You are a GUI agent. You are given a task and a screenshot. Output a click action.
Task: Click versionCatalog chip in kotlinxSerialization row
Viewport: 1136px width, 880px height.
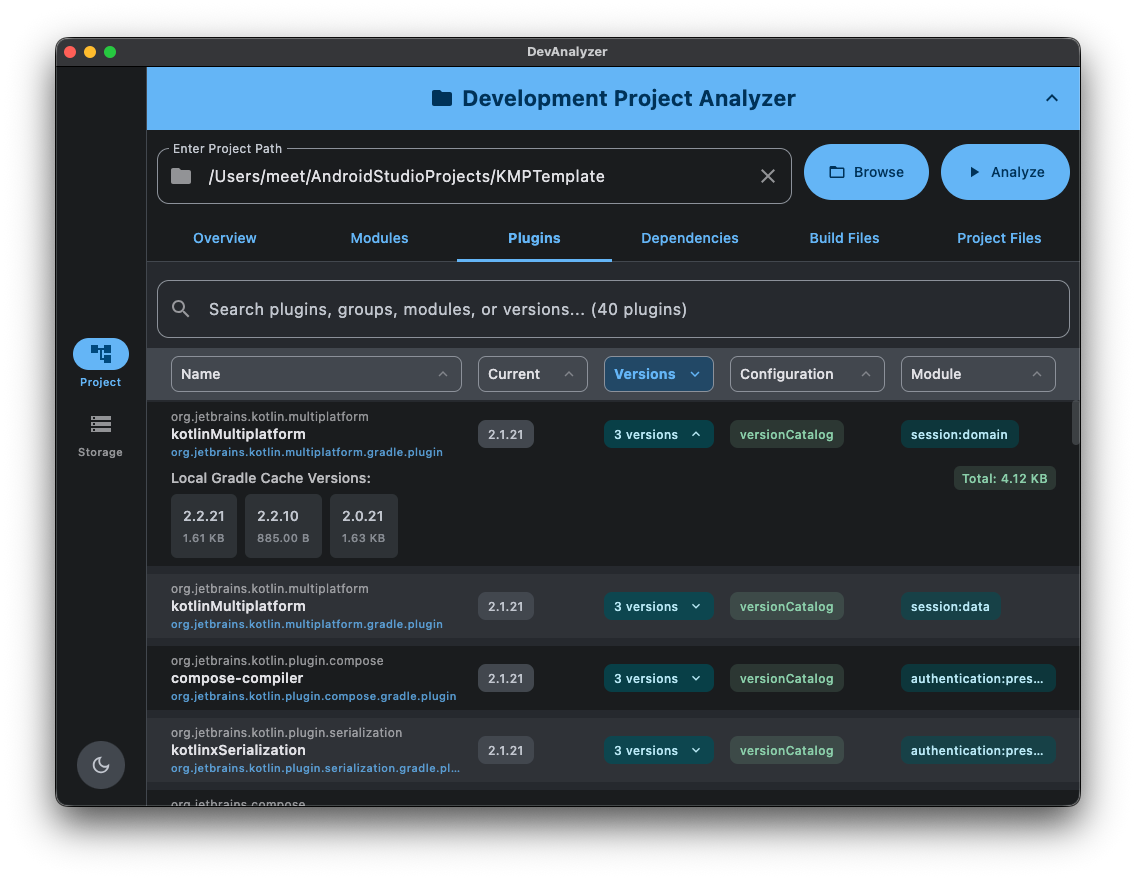786,750
